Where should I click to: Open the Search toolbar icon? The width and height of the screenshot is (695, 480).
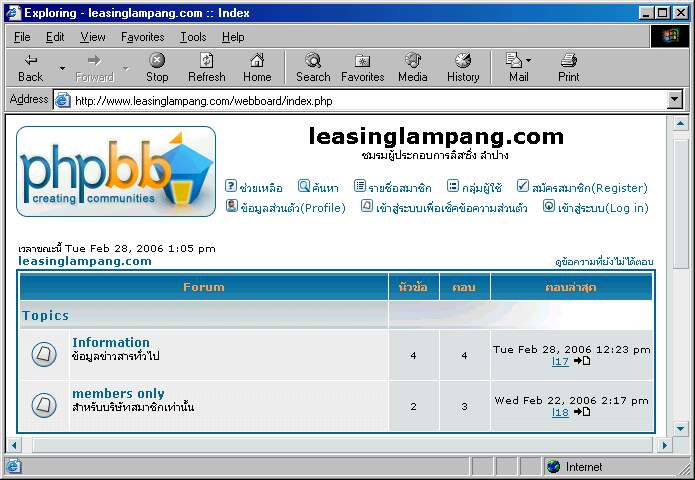(x=313, y=61)
